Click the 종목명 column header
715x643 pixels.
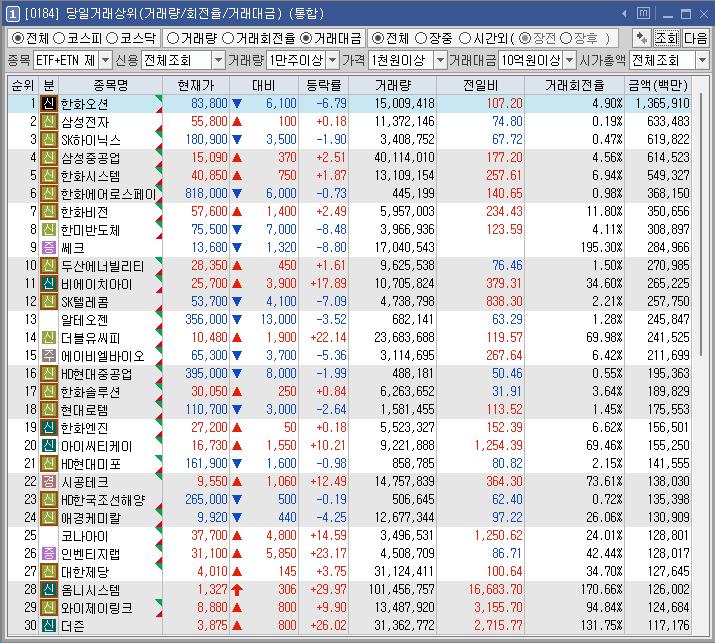(110, 85)
